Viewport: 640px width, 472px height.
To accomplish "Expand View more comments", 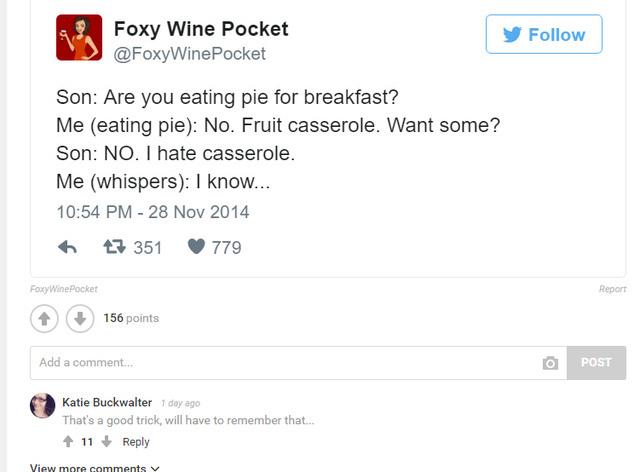I will [95, 467].
